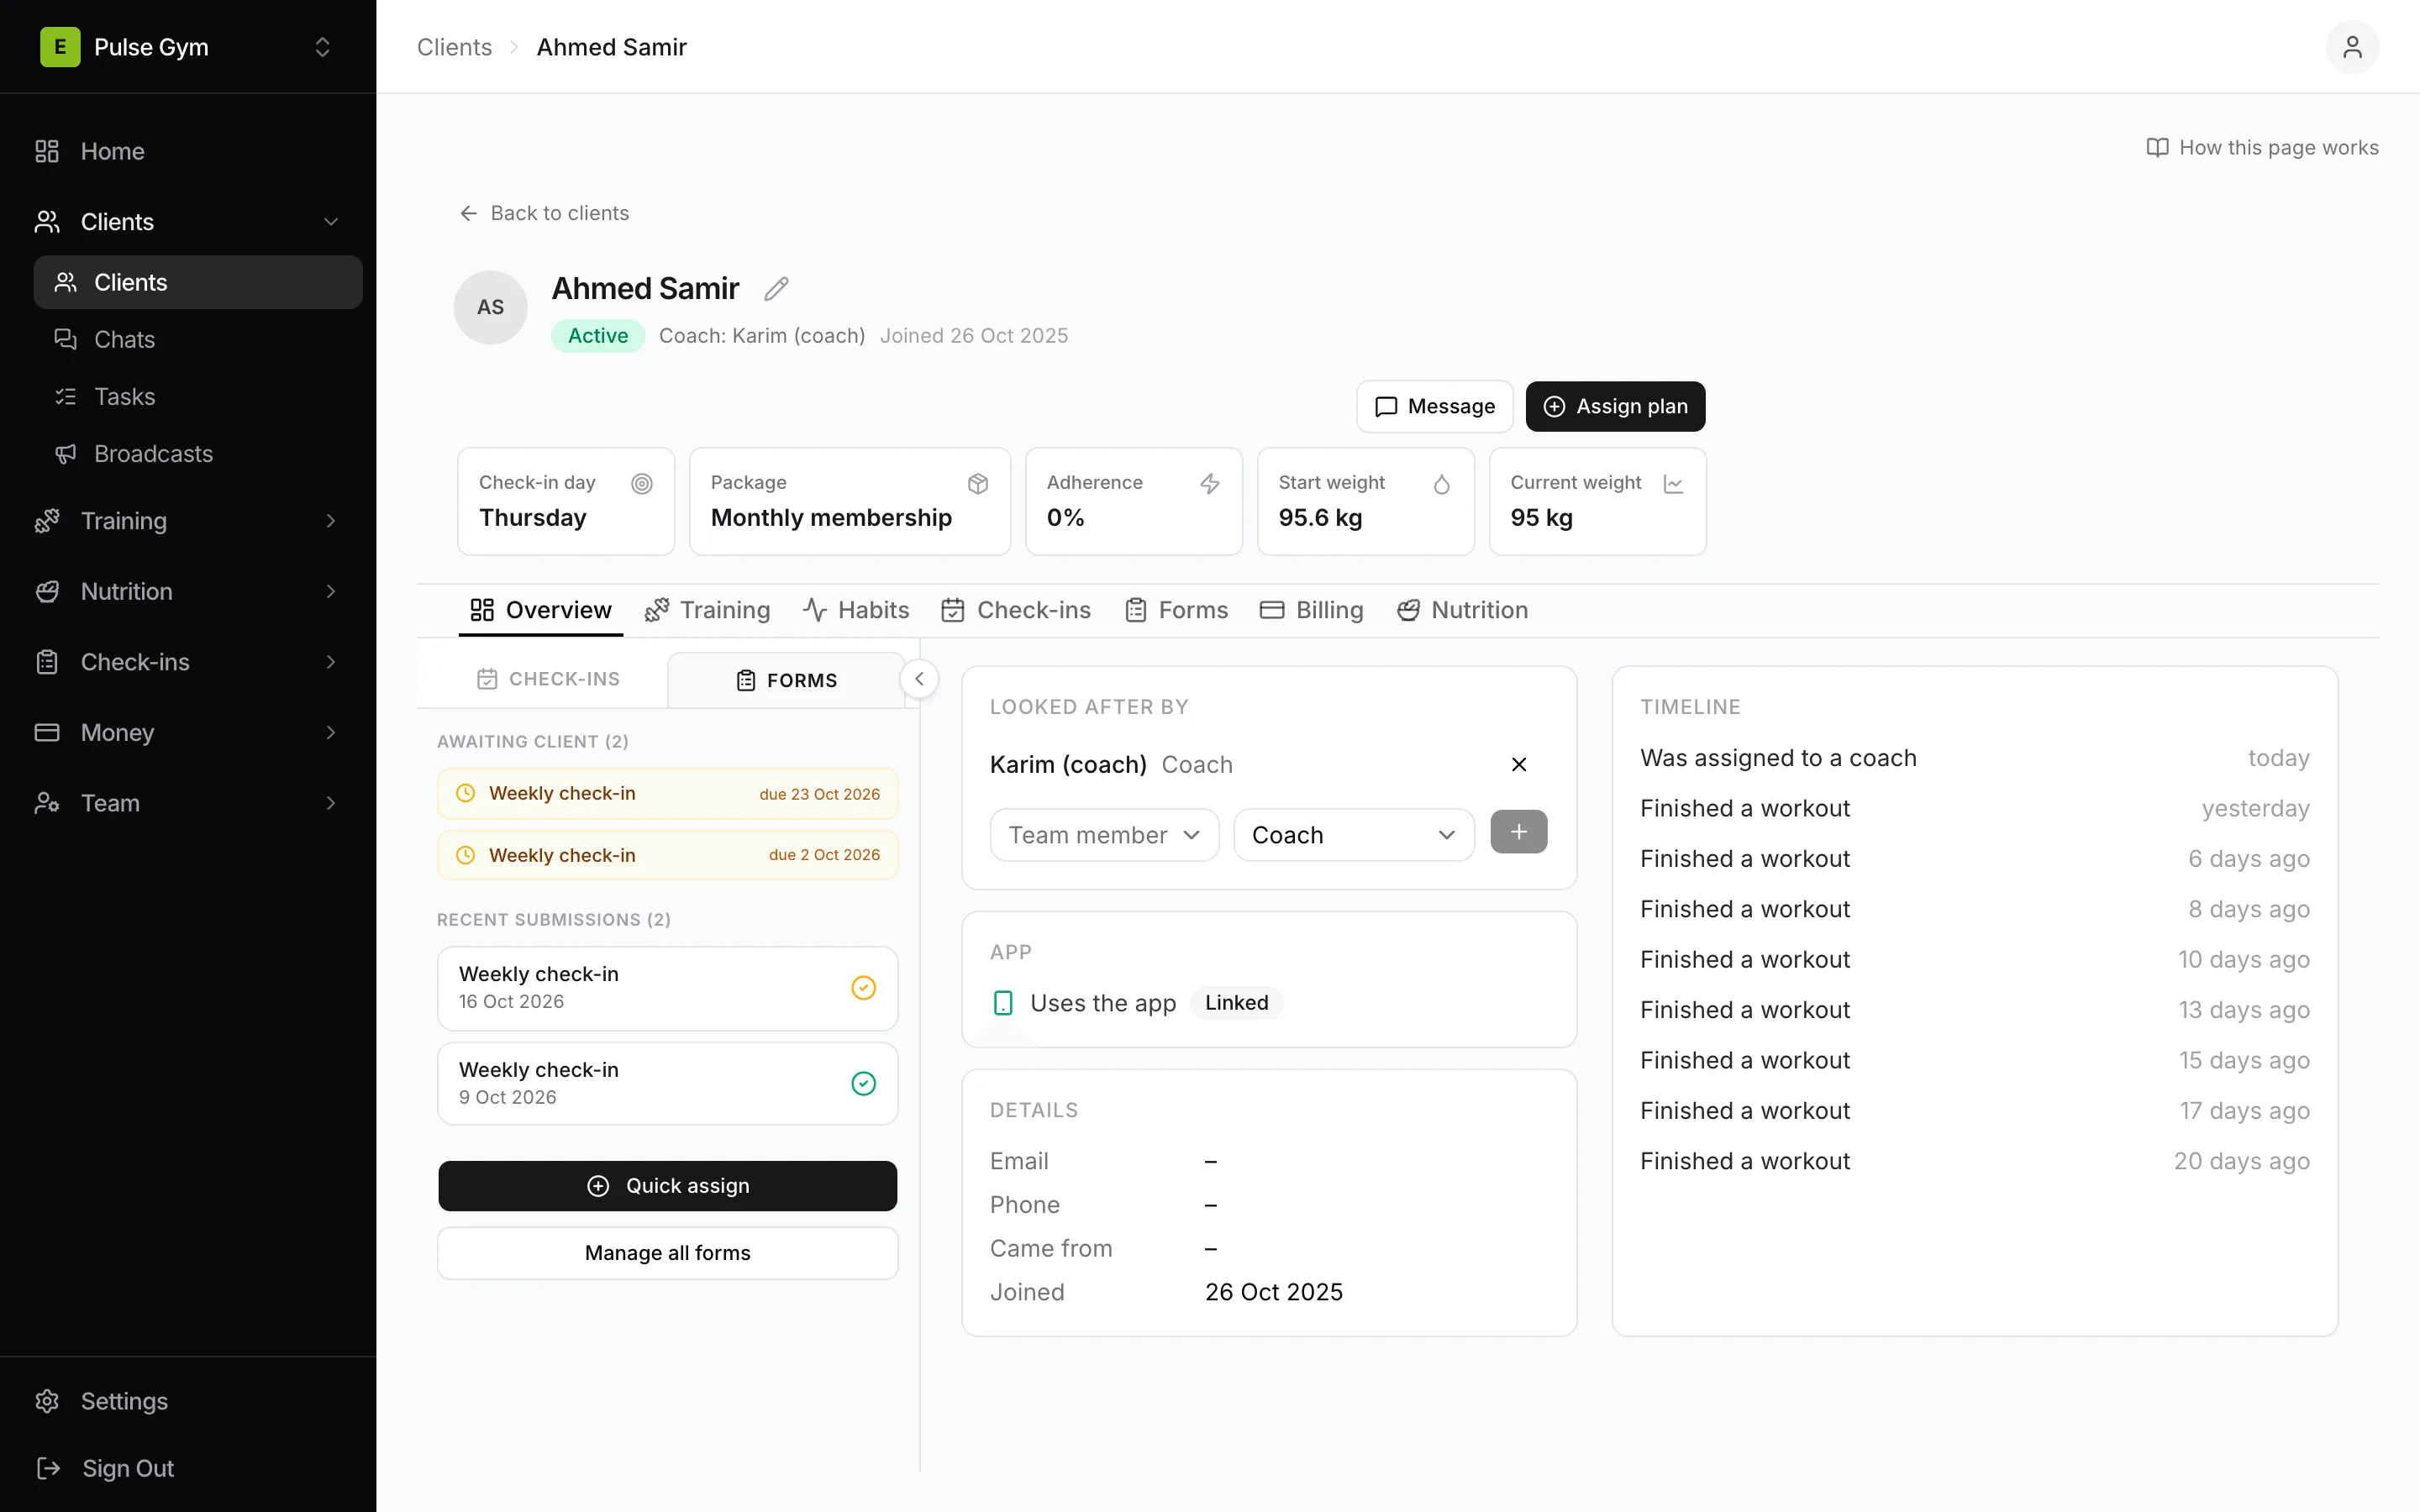Click Sign Out in the sidebar

click(188, 1468)
